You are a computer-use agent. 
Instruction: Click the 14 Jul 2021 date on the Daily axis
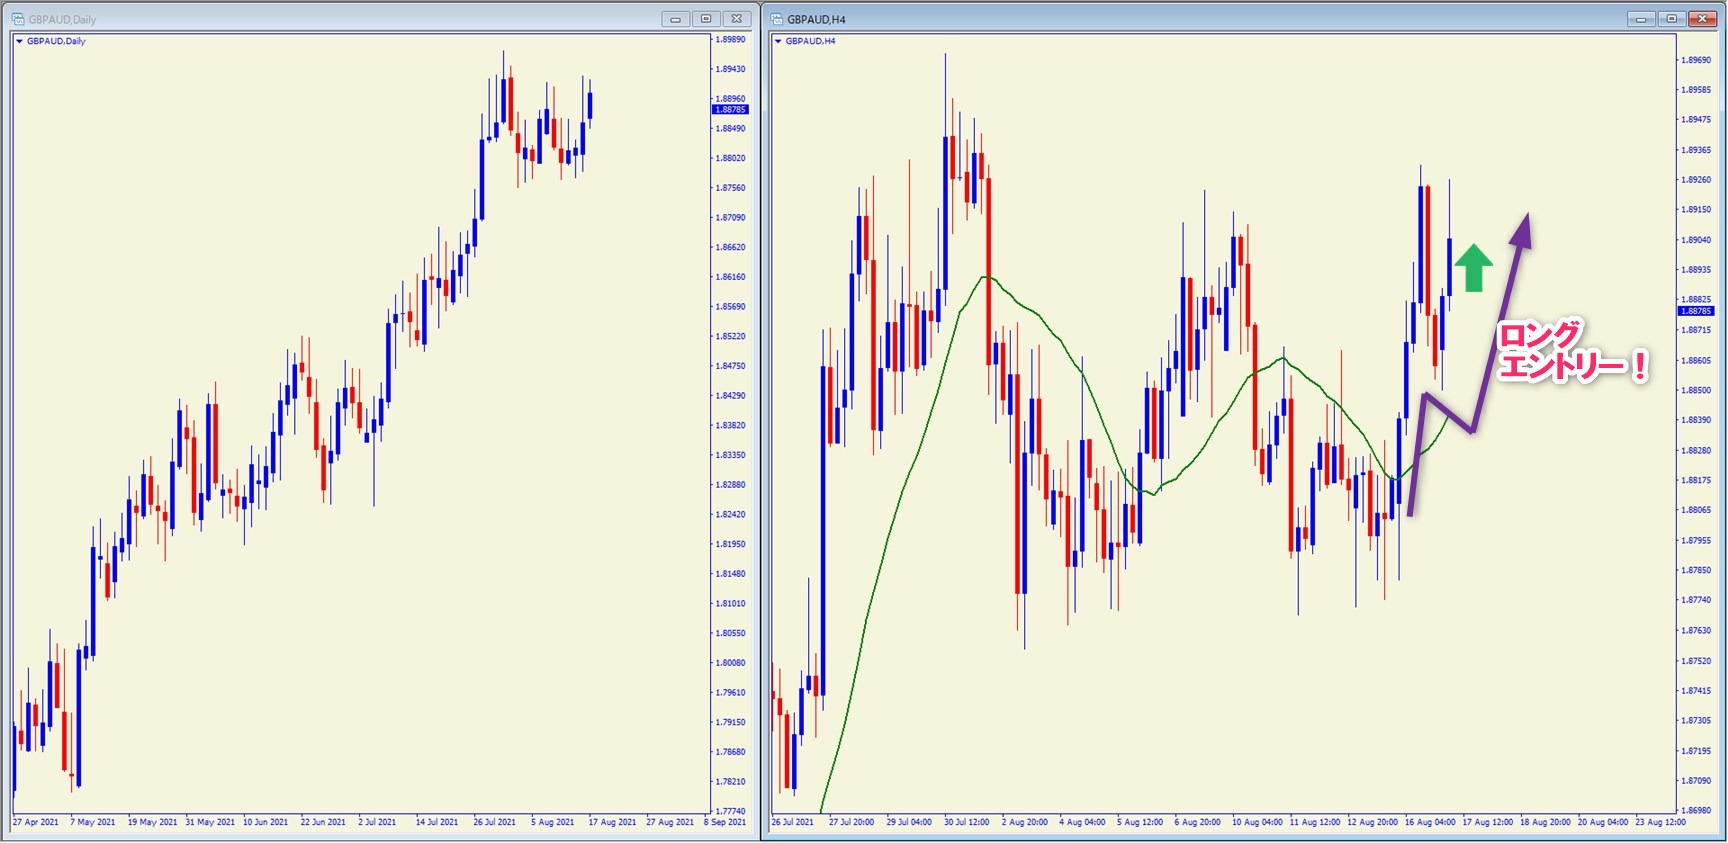pyautogui.click(x=437, y=822)
